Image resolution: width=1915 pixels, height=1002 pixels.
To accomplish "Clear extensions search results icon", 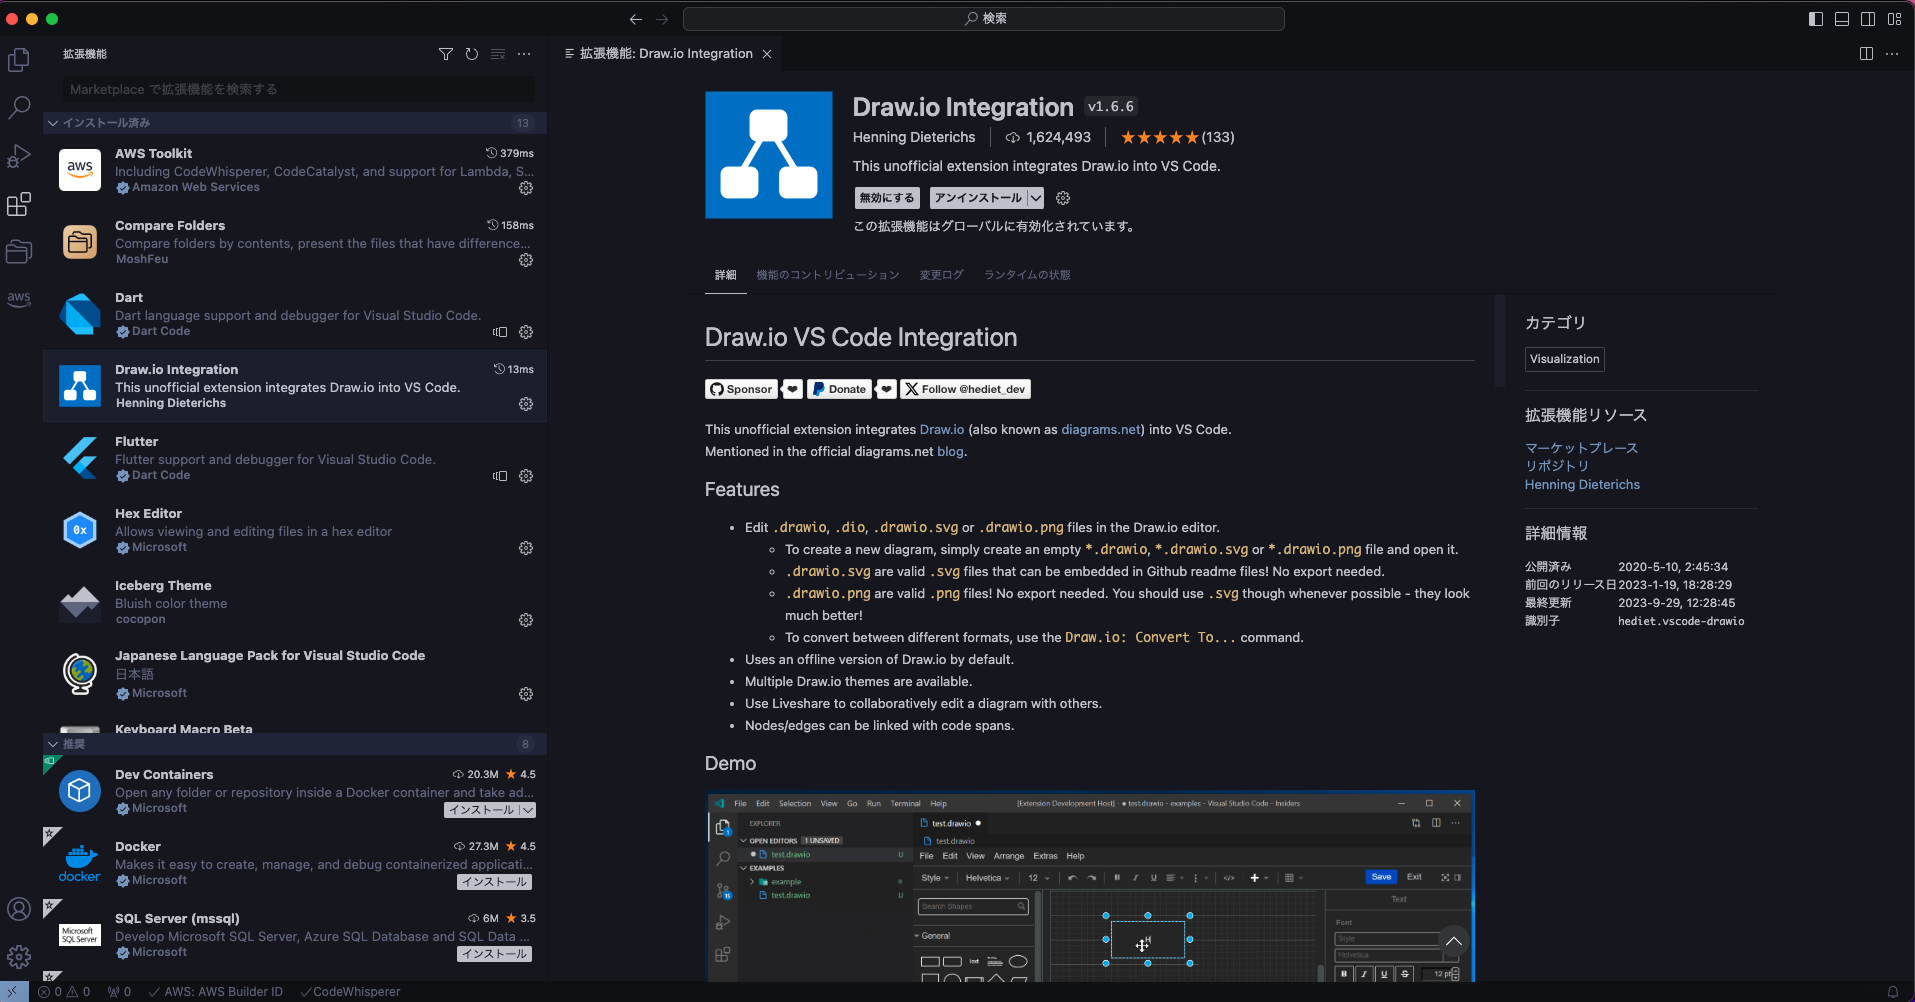I will 498,54.
